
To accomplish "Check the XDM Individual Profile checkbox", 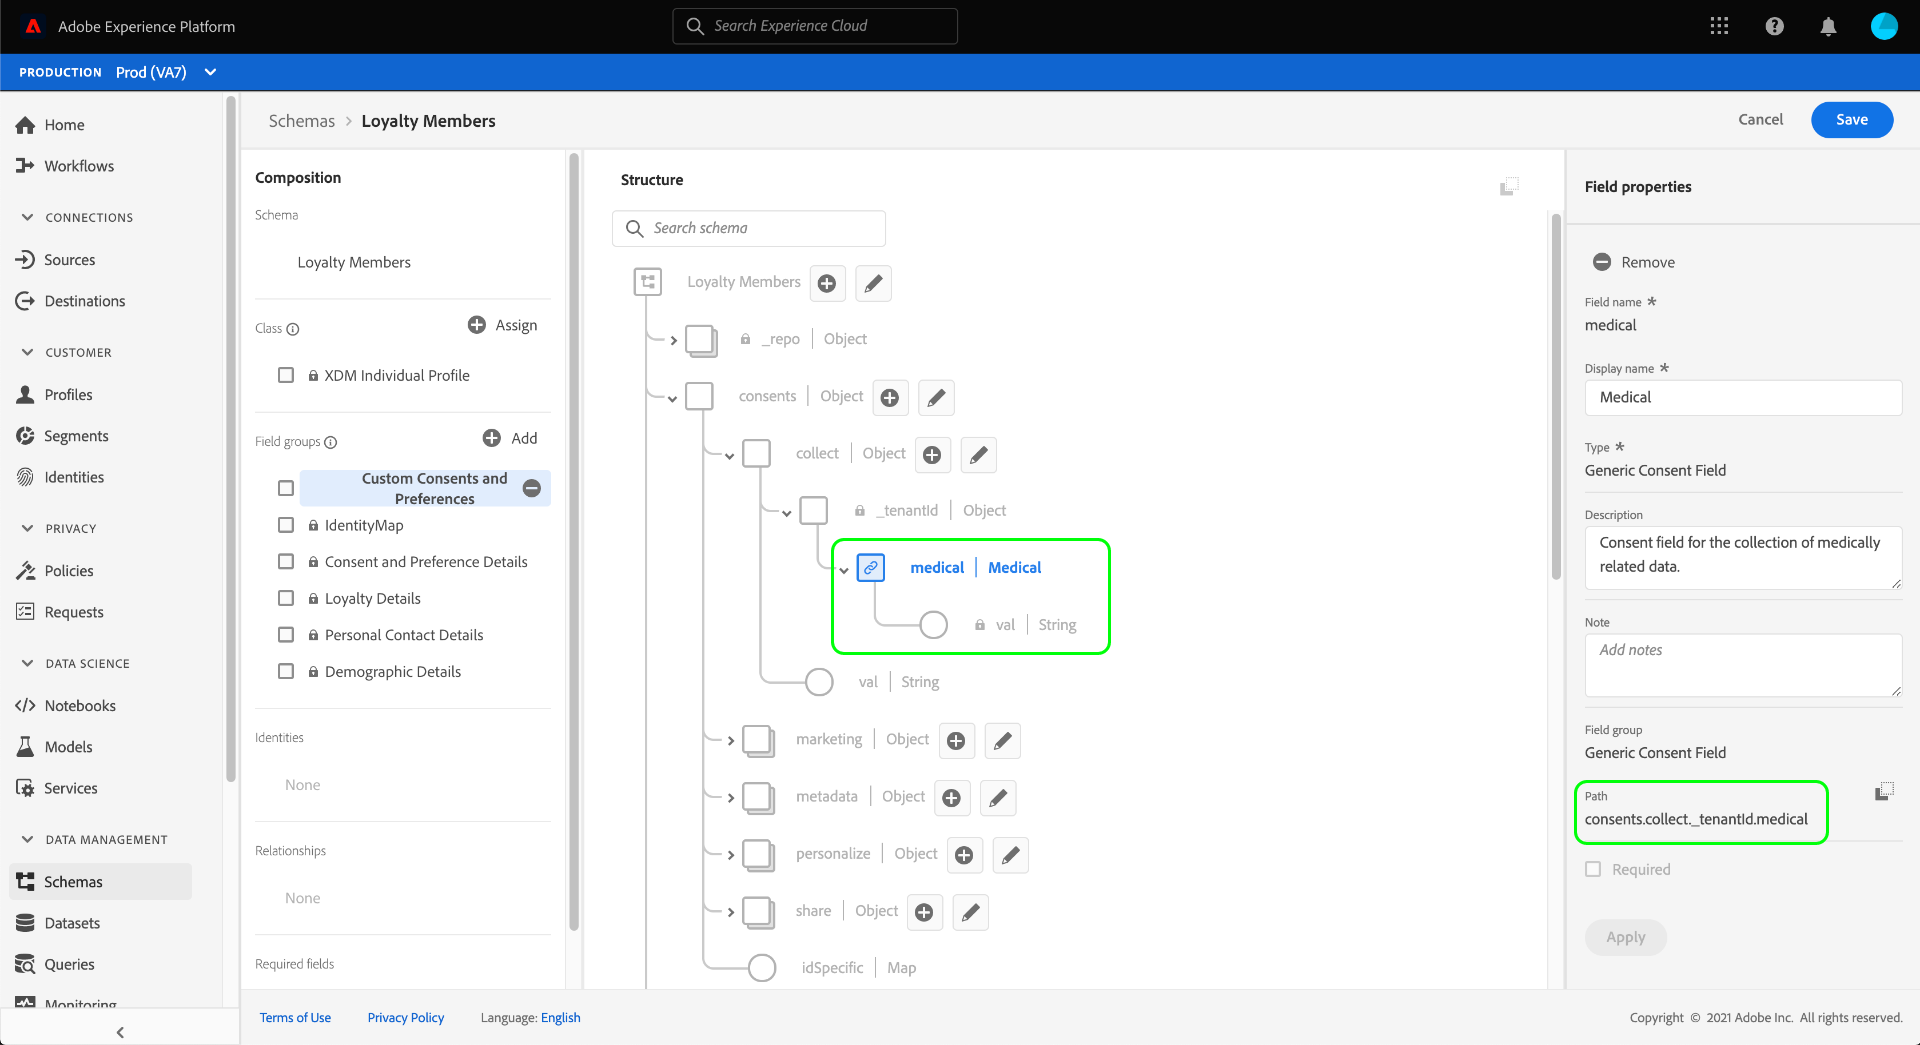I will 286,375.
